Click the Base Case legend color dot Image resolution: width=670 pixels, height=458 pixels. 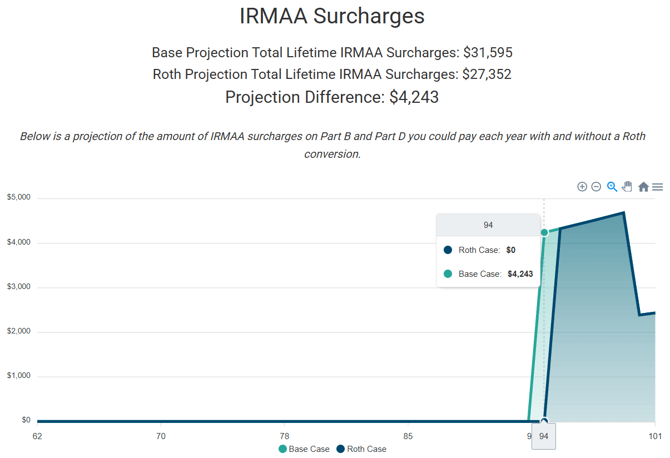click(x=283, y=449)
